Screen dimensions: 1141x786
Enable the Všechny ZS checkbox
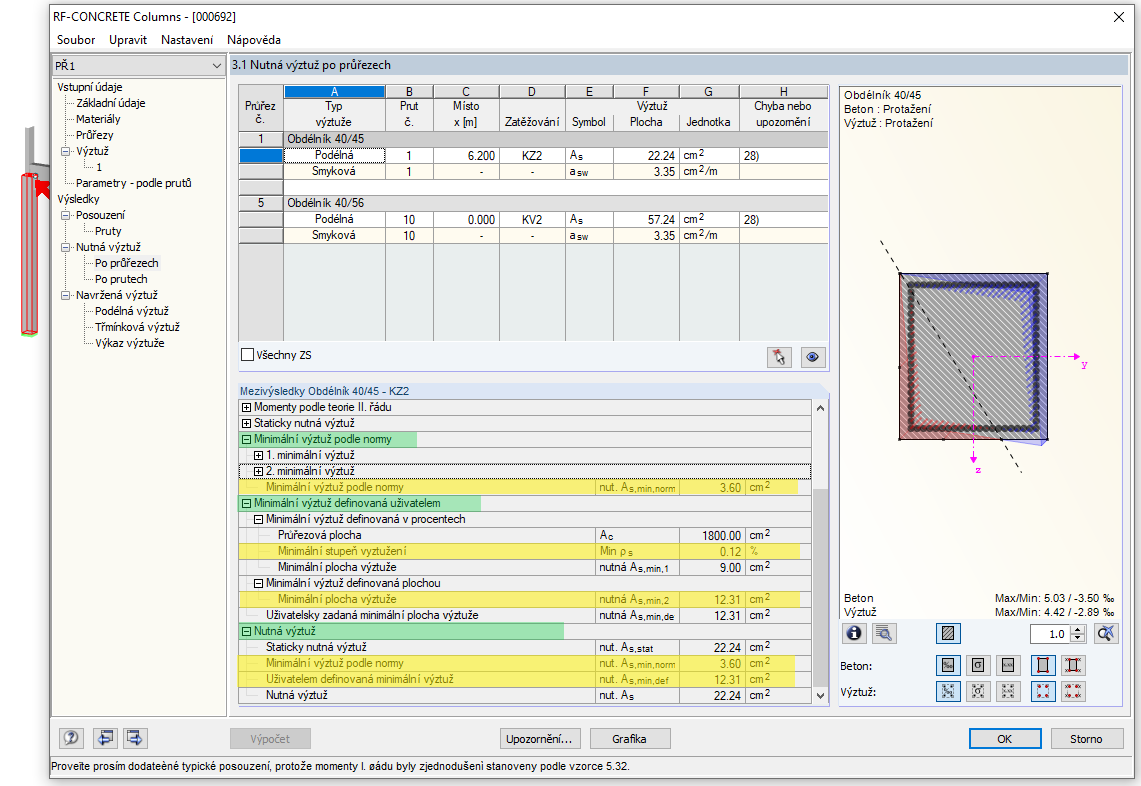click(x=247, y=354)
